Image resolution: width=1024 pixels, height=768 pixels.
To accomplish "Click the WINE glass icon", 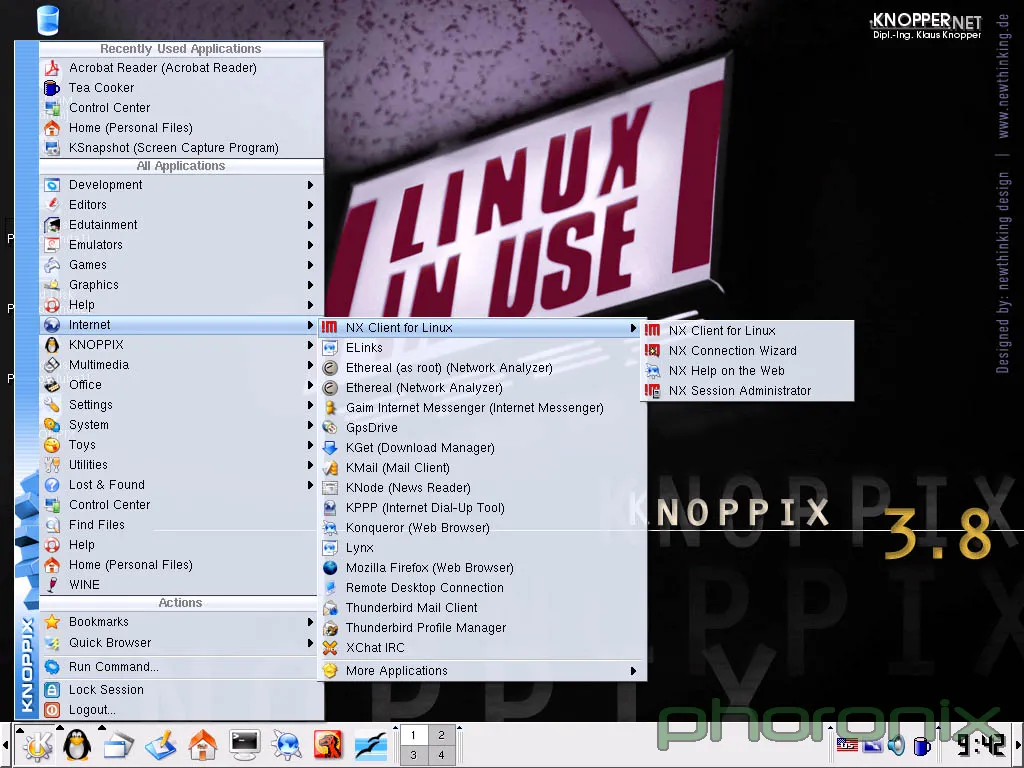I will pyautogui.click(x=52, y=584).
